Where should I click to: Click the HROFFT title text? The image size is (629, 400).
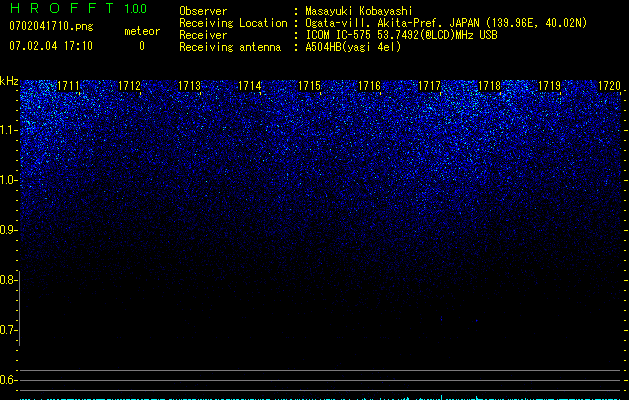tap(62, 8)
